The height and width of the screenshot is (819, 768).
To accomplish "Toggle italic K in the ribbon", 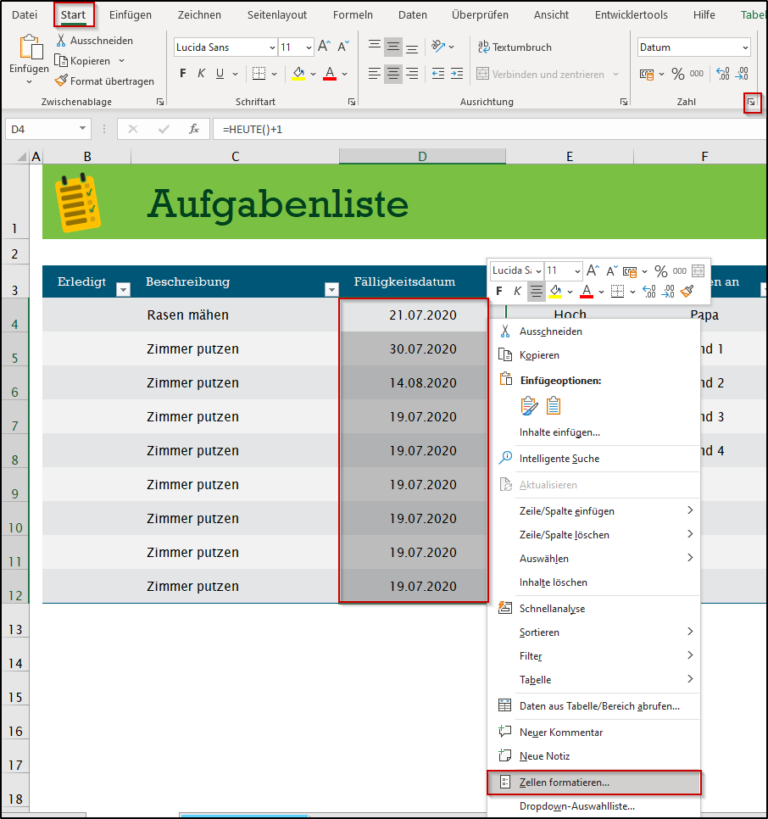I will click(x=202, y=73).
